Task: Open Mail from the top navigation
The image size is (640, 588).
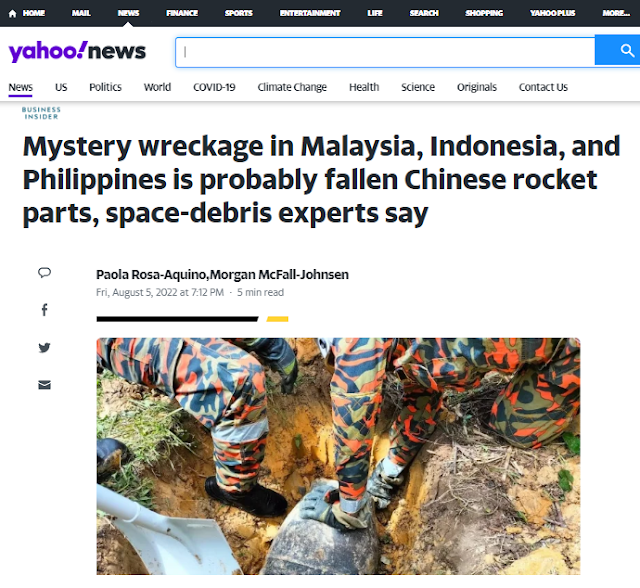Action: tap(81, 13)
